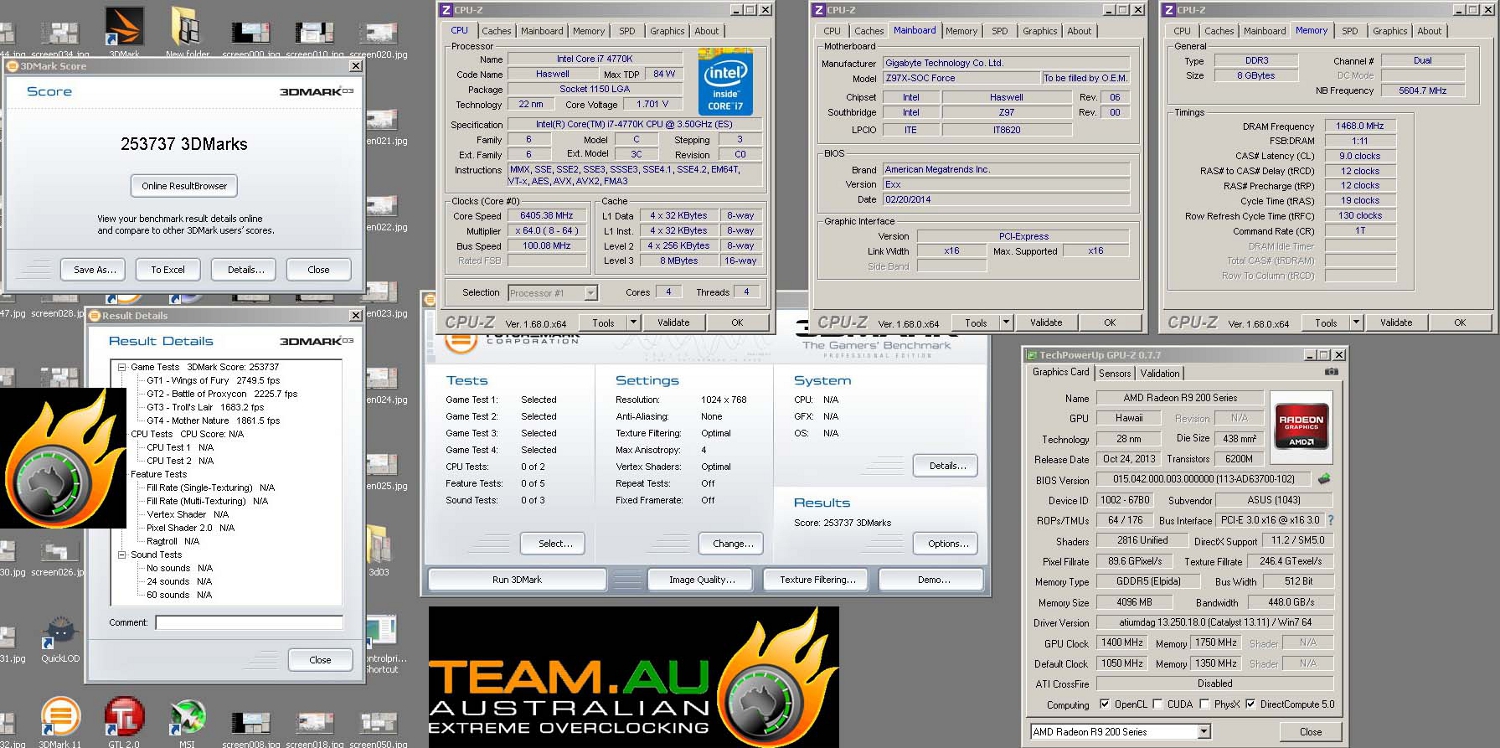Click OK in CPU-Z Mainboard window
The width and height of the screenshot is (1500, 748).
[1109, 322]
